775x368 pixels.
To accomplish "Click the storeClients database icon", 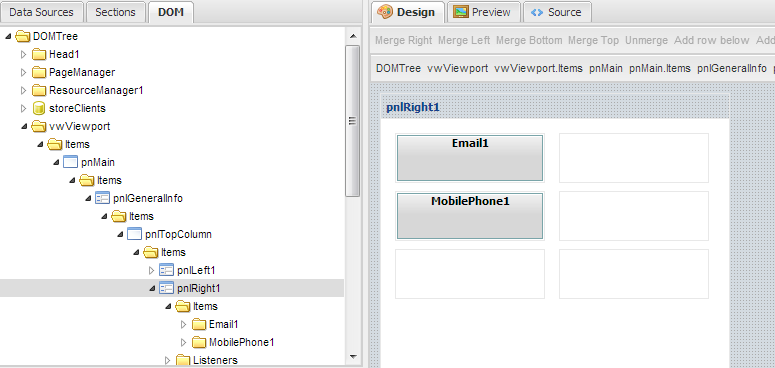I will tap(39, 108).
